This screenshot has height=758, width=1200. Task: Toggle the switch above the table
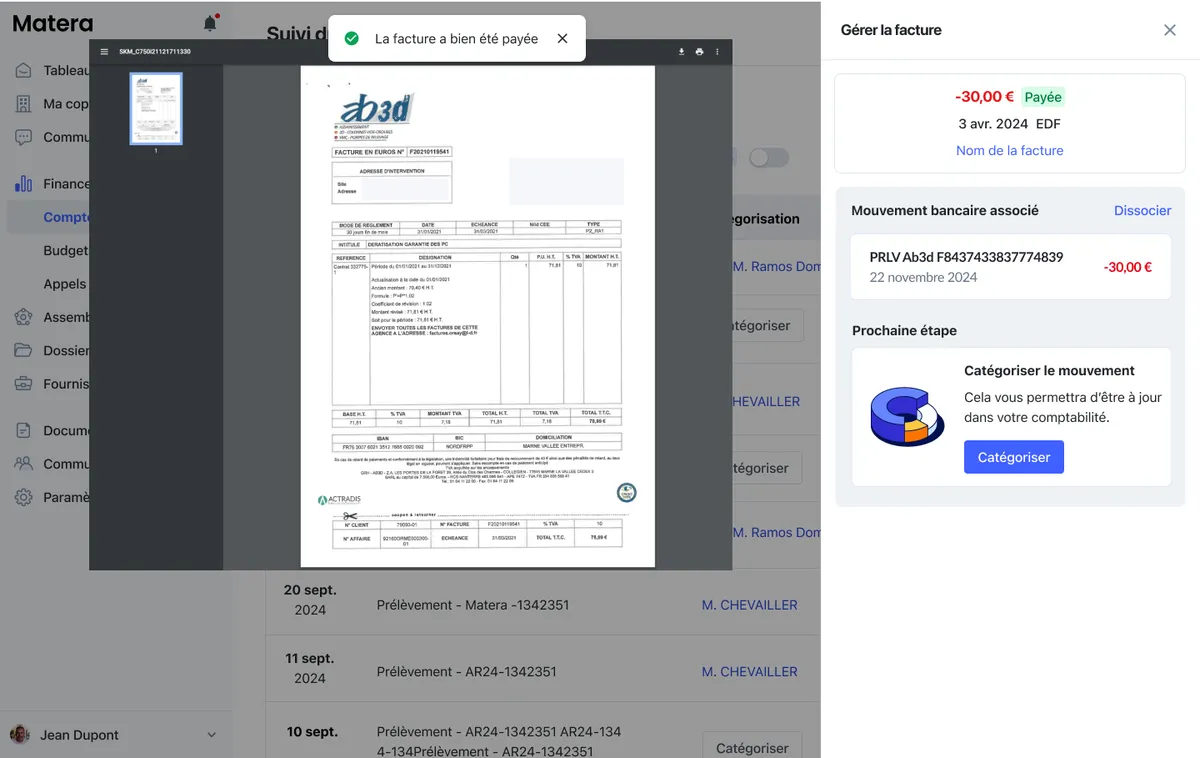point(768,158)
